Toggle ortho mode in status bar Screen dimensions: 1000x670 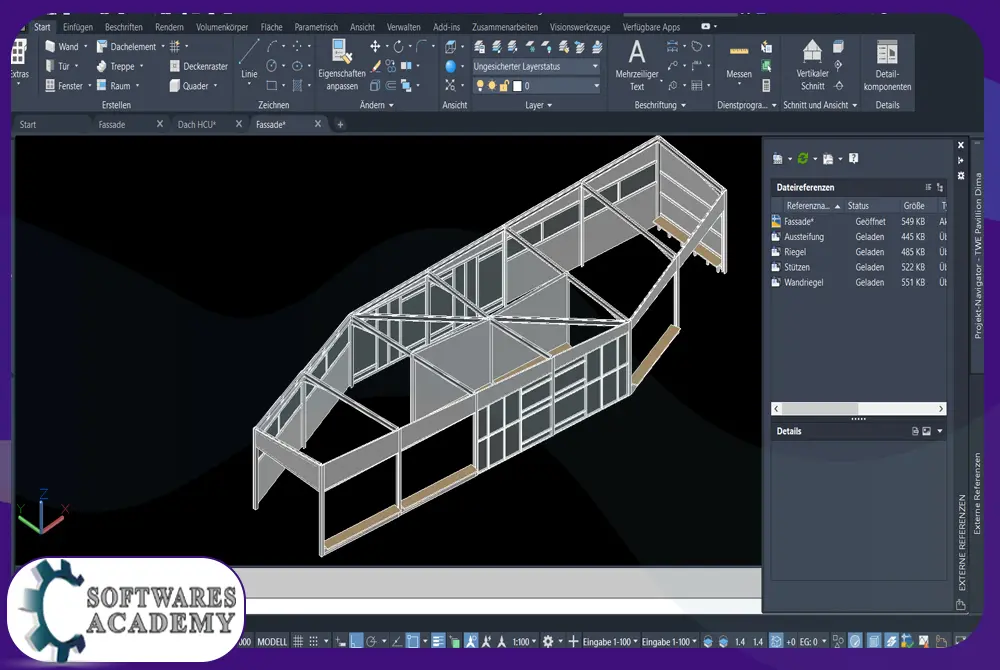[356, 641]
